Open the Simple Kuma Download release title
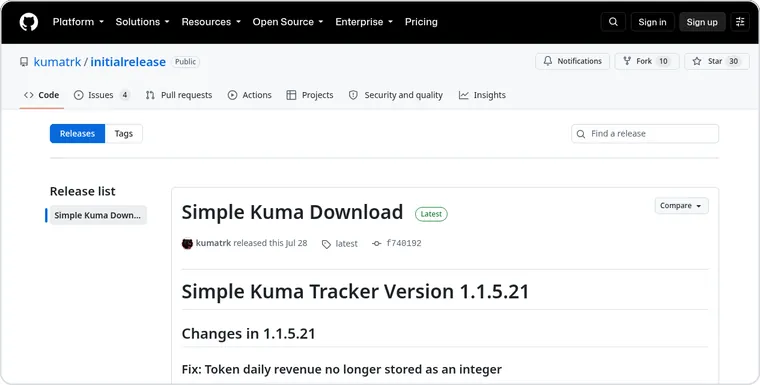The image size is (760, 385). 292,212
